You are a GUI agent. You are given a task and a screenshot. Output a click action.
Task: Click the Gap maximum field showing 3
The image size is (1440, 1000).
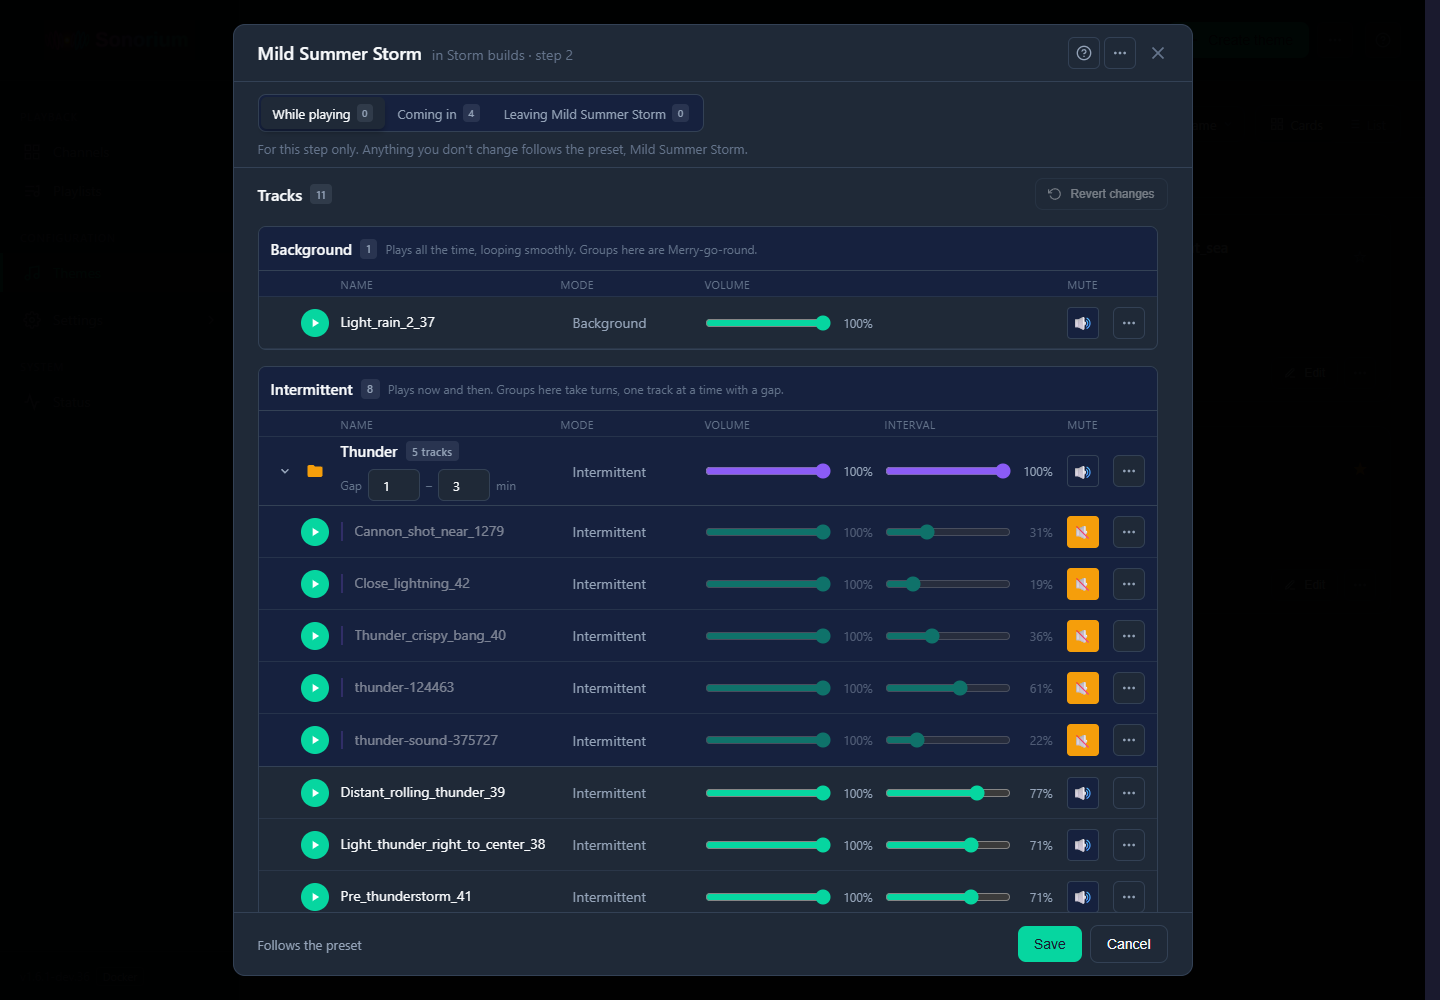(464, 486)
